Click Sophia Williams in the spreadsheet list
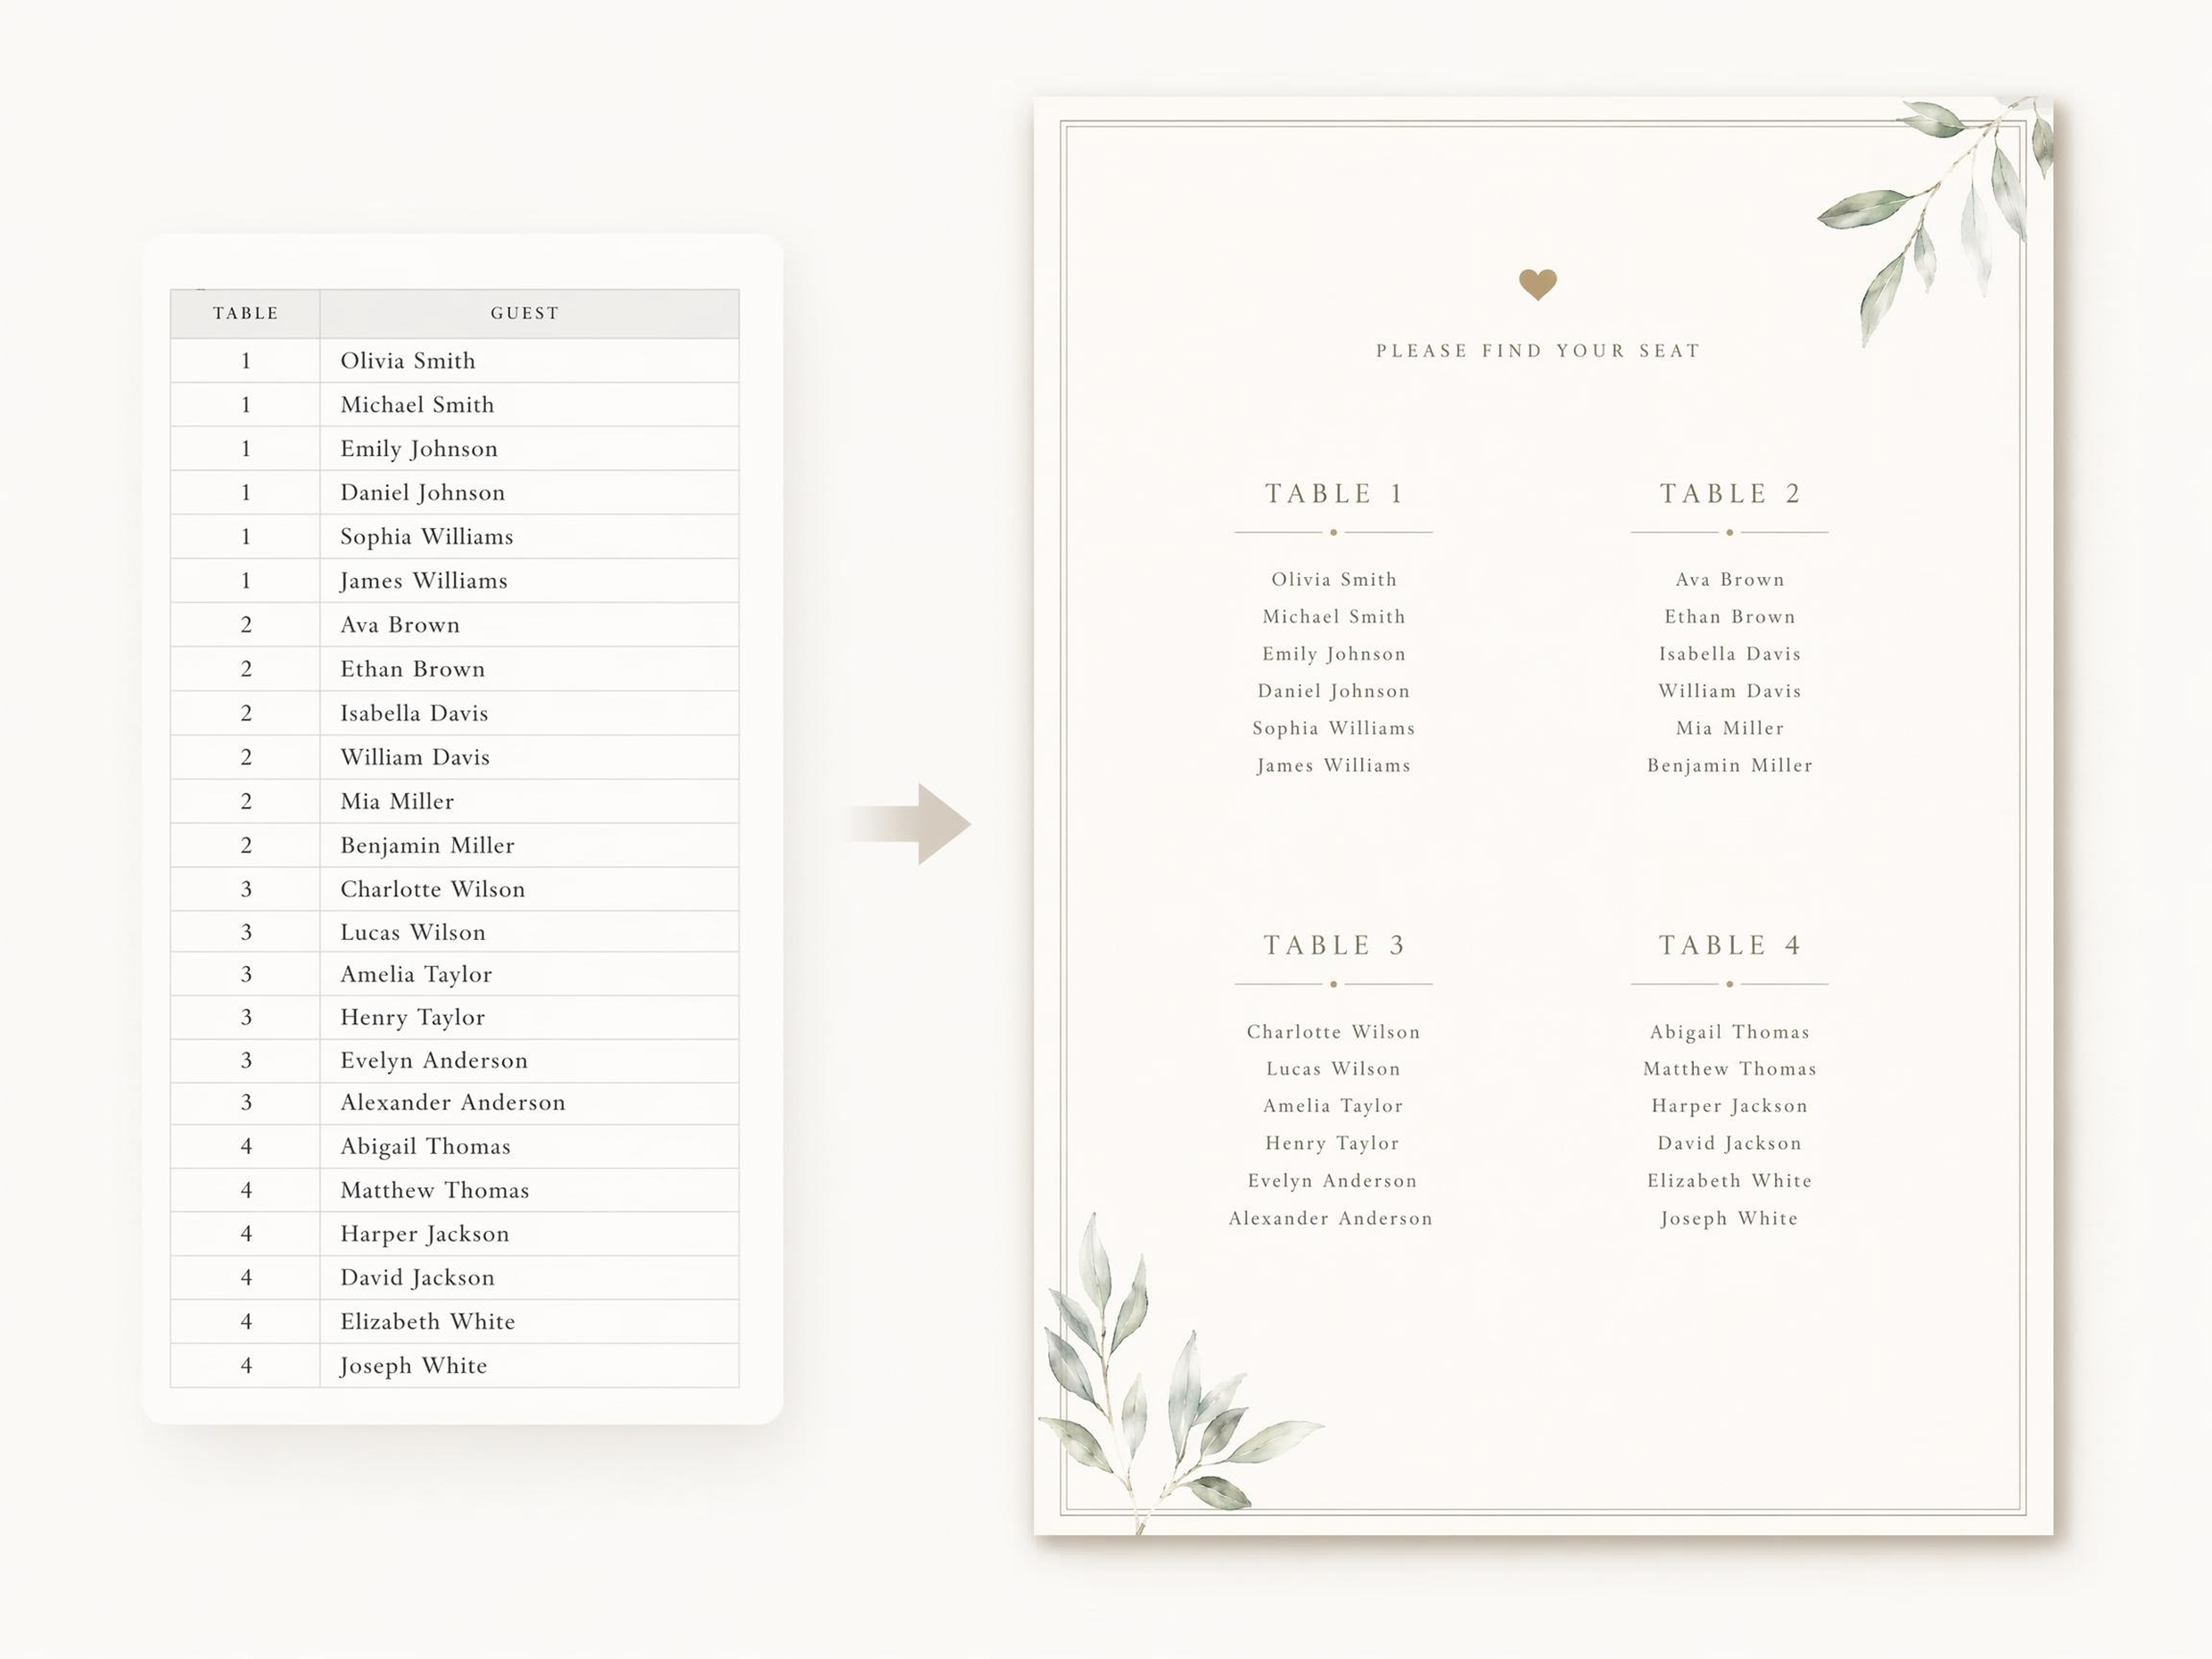This screenshot has height=1659, width=2212. click(x=426, y=536)
